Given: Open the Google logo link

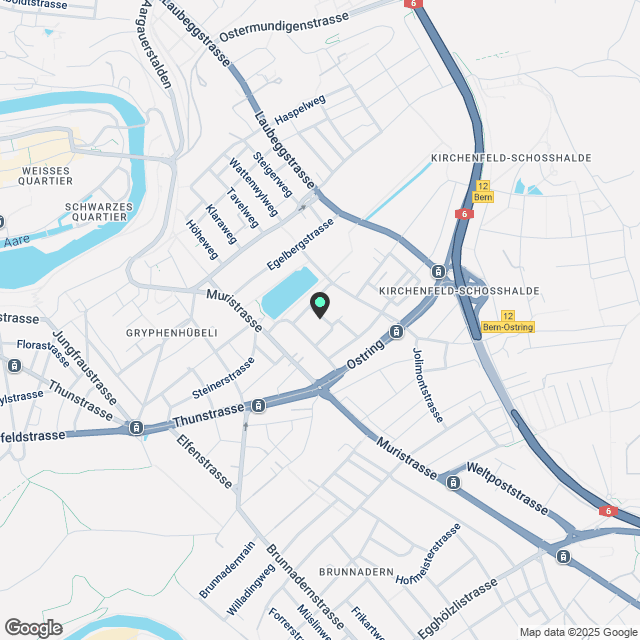Looking at the screenshot, I should click(33, 628).
